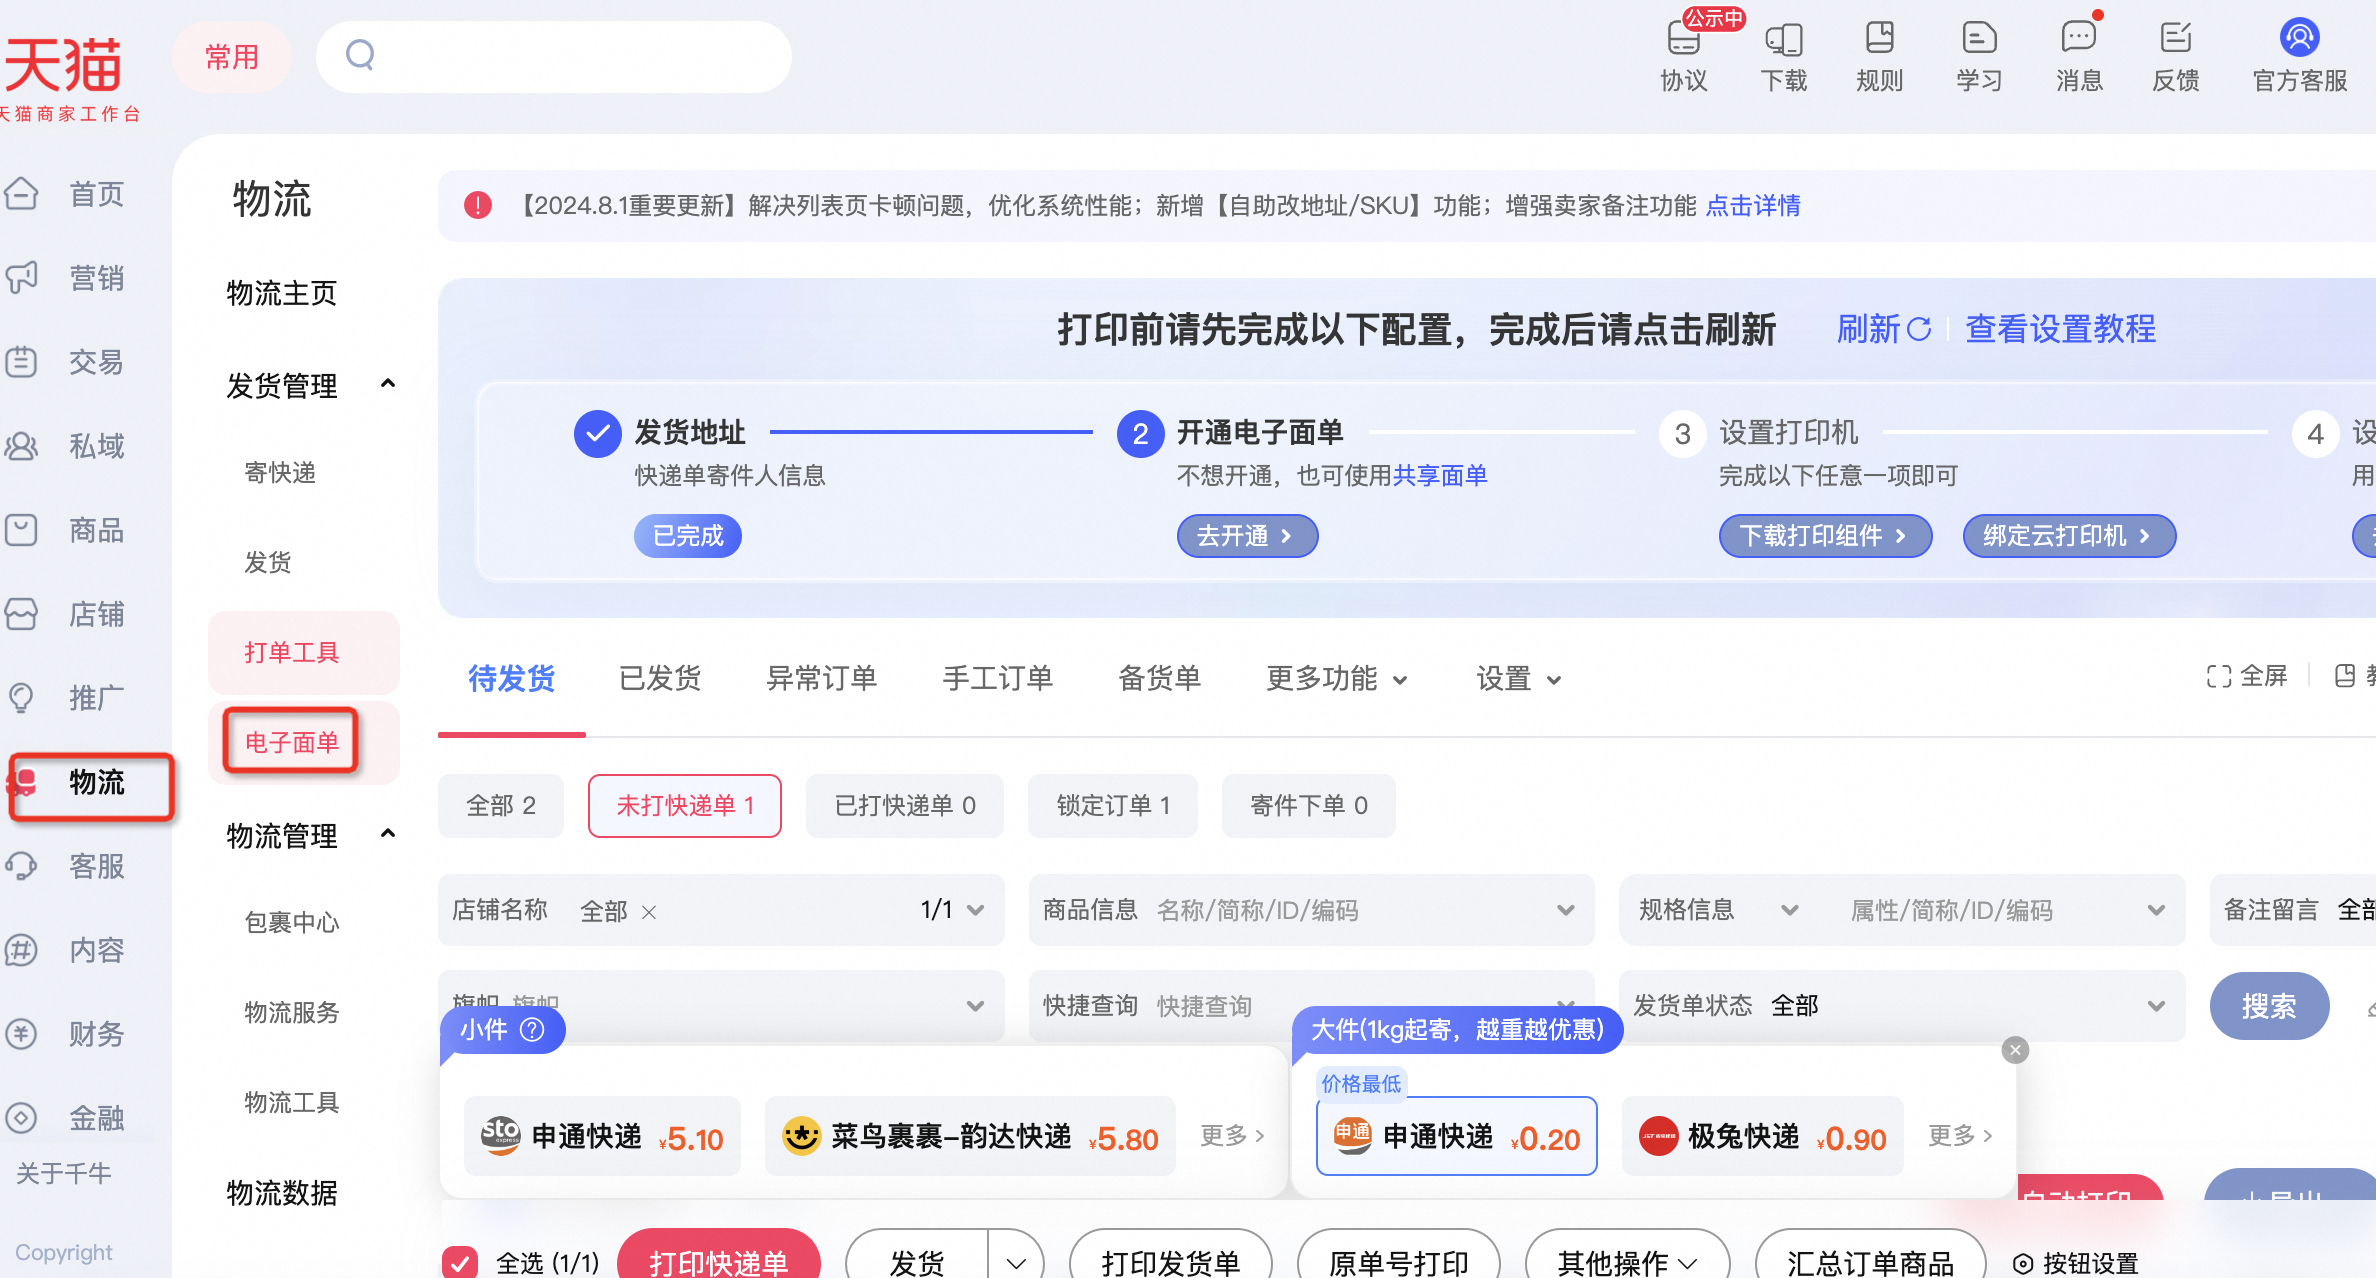Screen dimensions: 2376x1278
Task: Click the top search input field
Action: pos(554,56)
